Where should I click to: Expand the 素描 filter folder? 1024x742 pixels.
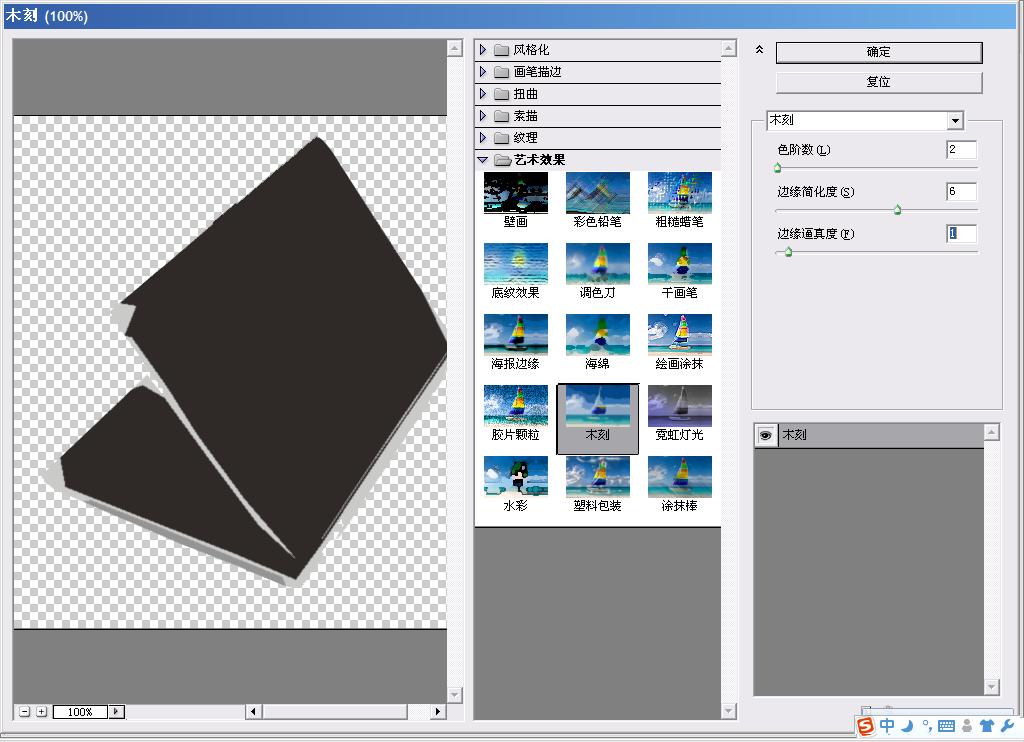click(x=483, y=116)
